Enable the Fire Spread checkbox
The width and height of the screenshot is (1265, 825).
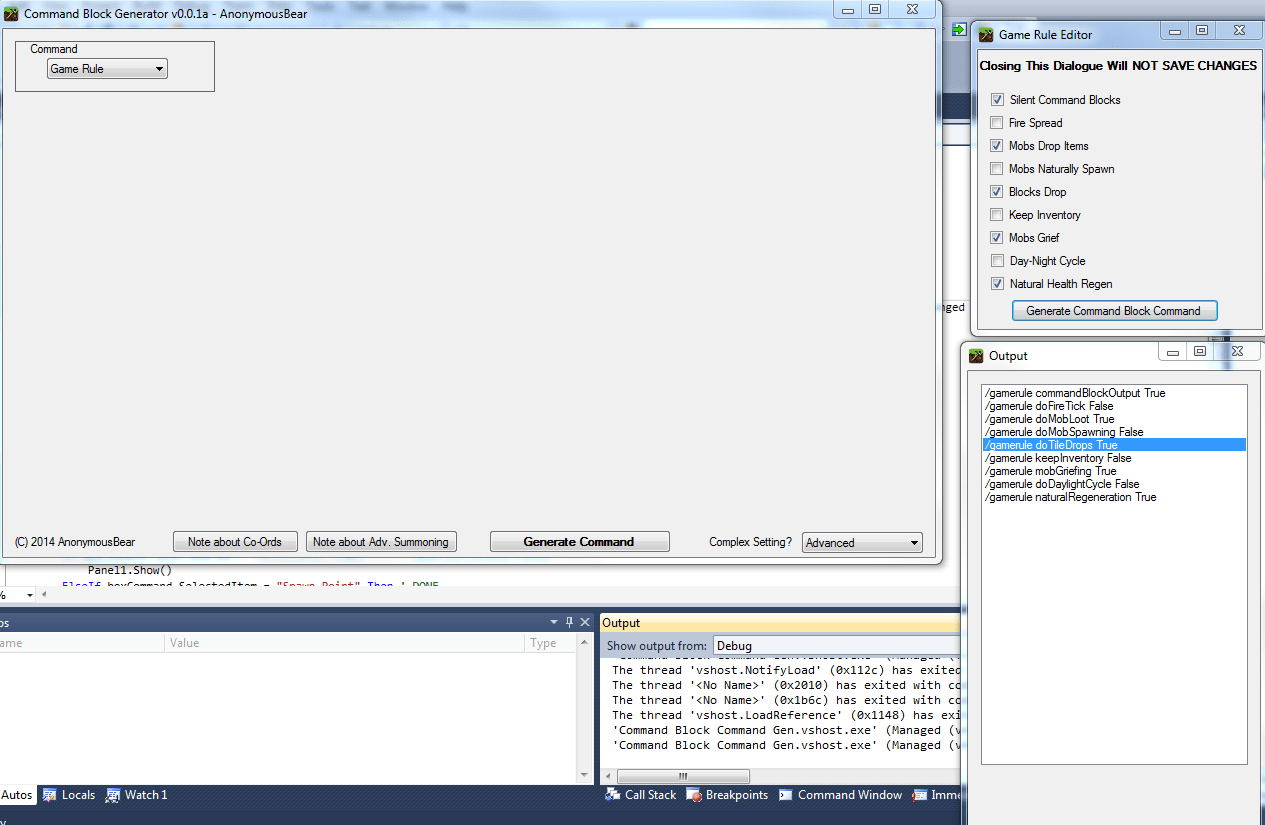click(x=997, y=123)
